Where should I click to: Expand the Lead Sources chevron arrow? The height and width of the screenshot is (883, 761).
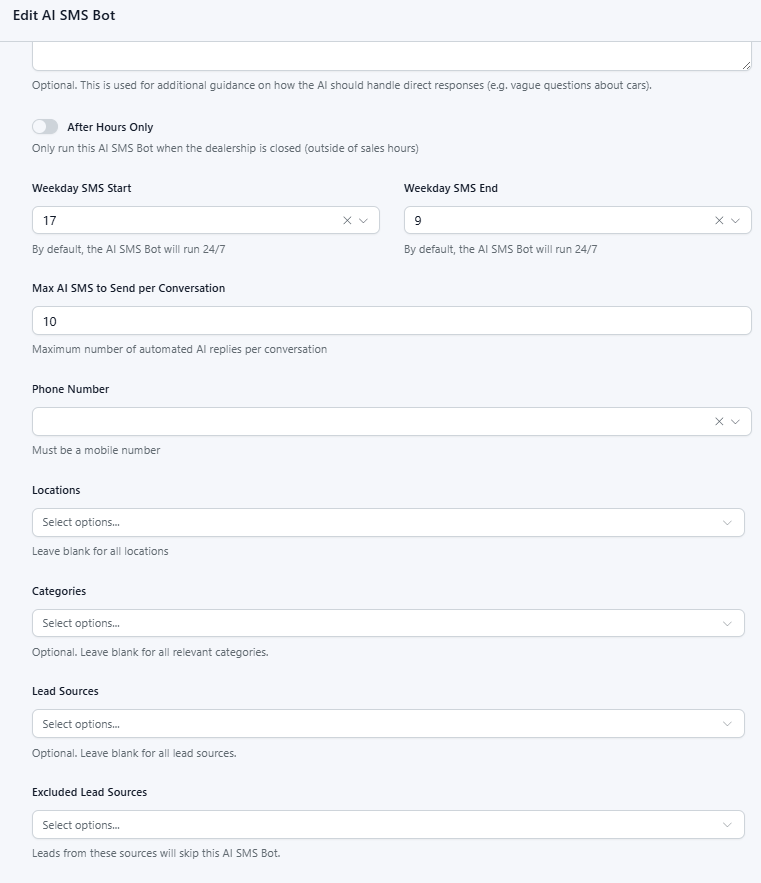(727, 724)
